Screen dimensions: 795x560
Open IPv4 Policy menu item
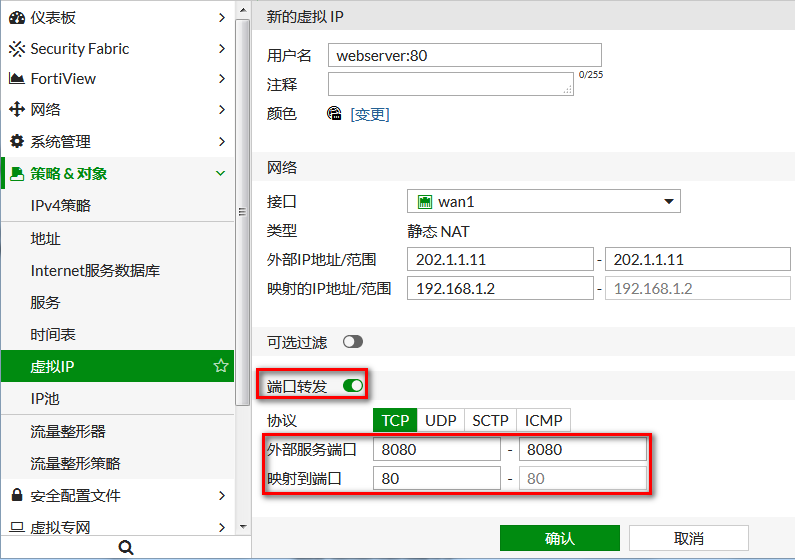point(118,205)
